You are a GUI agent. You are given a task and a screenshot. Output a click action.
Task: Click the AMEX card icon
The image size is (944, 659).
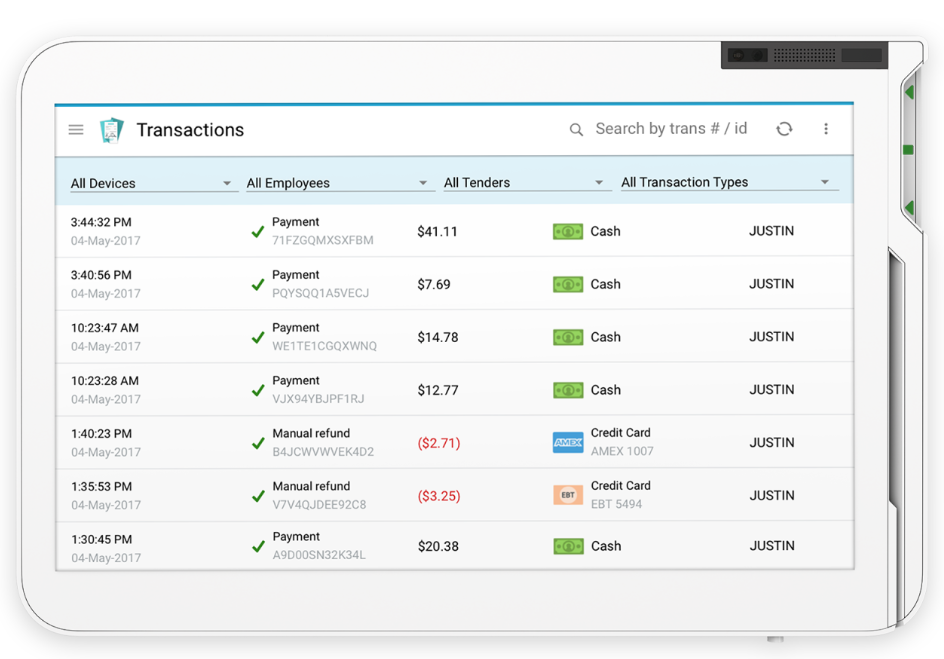[x=568, y=442]
